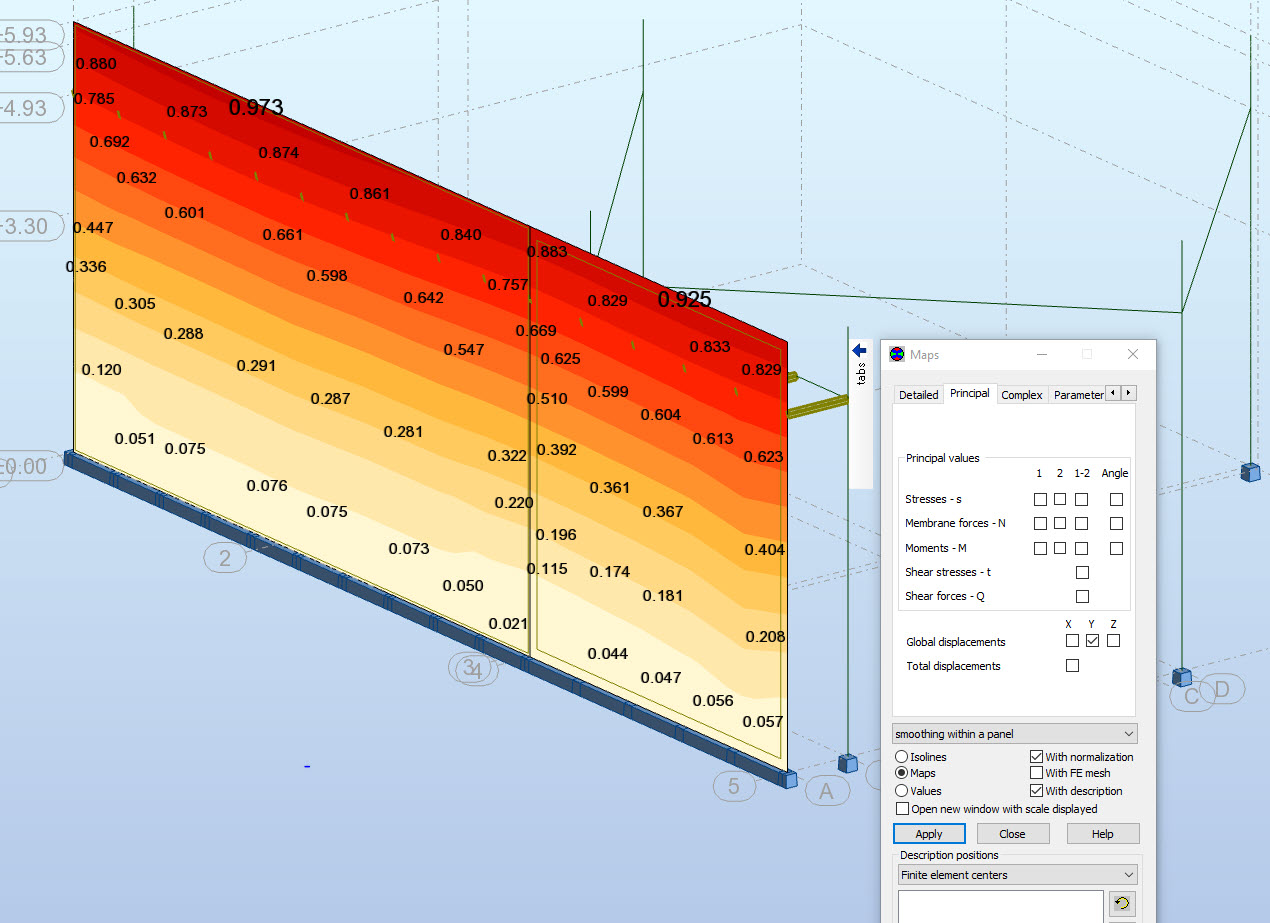Click the Apply button
This screenshot has height=923, width=1270.
[928, 833]
